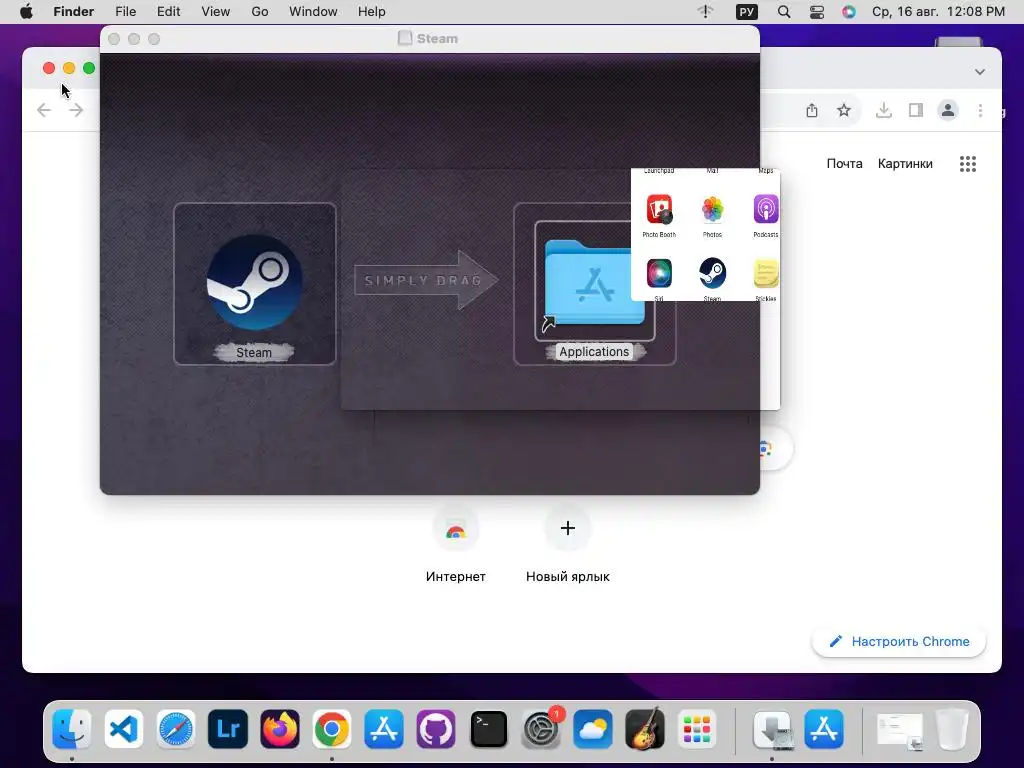Open the Help menu
1024x768 pixels.
[372, 12]
